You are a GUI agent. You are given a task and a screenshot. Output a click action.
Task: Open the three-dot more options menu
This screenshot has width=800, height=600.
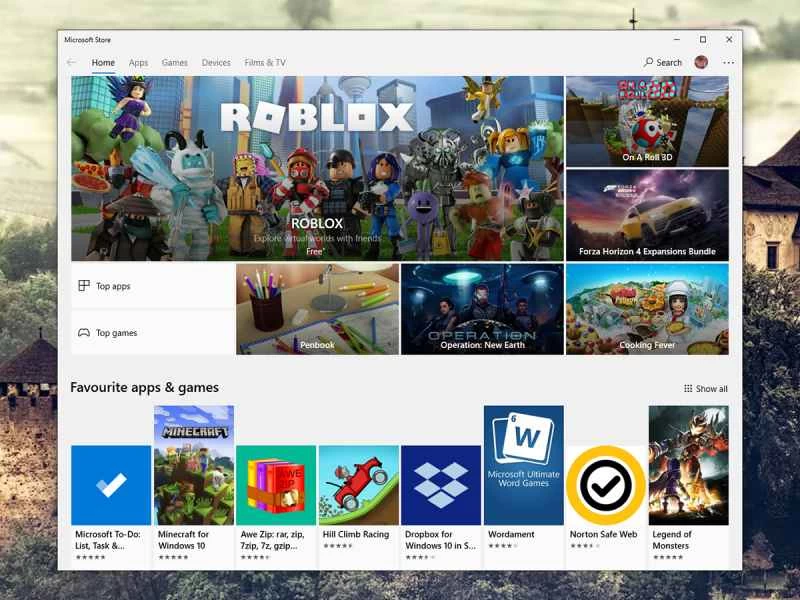pyautogui.click(x=728, y=63)
